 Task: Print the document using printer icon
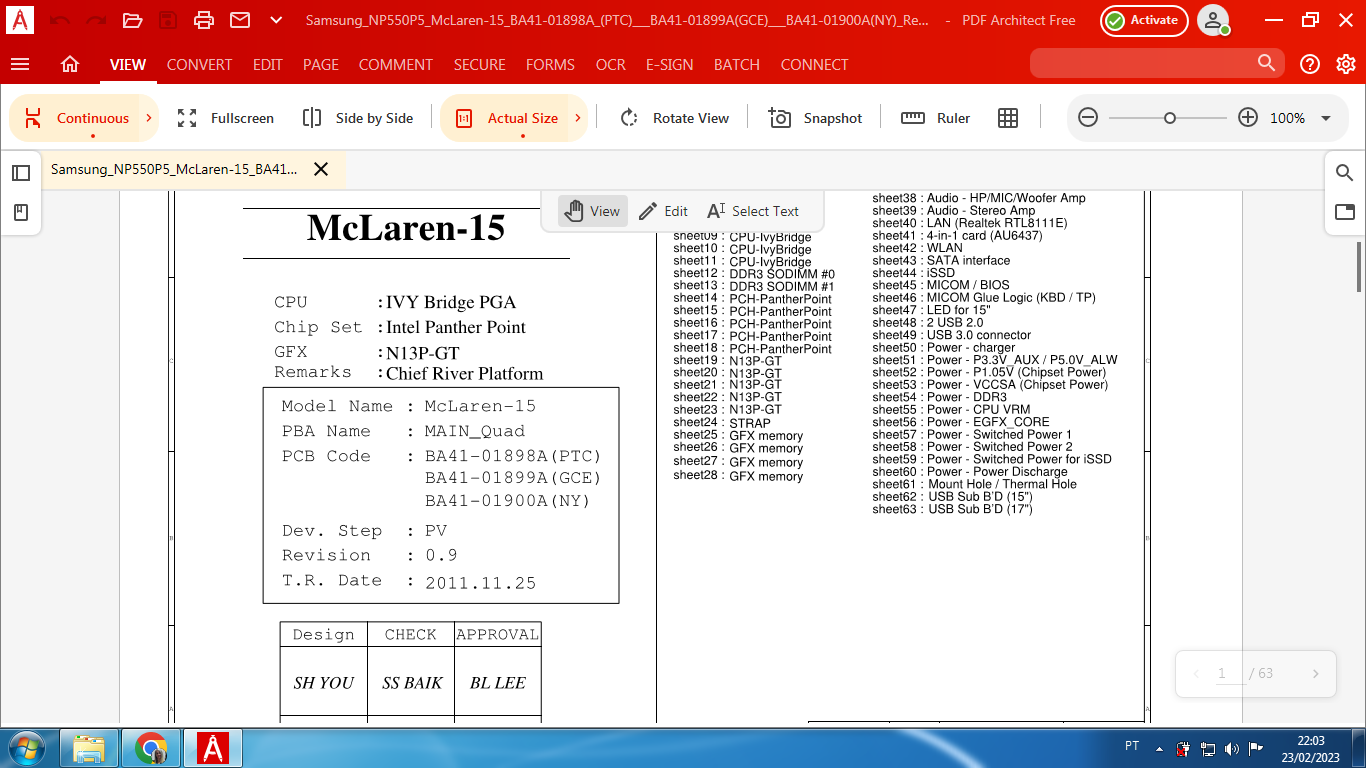tap(204, 20)
